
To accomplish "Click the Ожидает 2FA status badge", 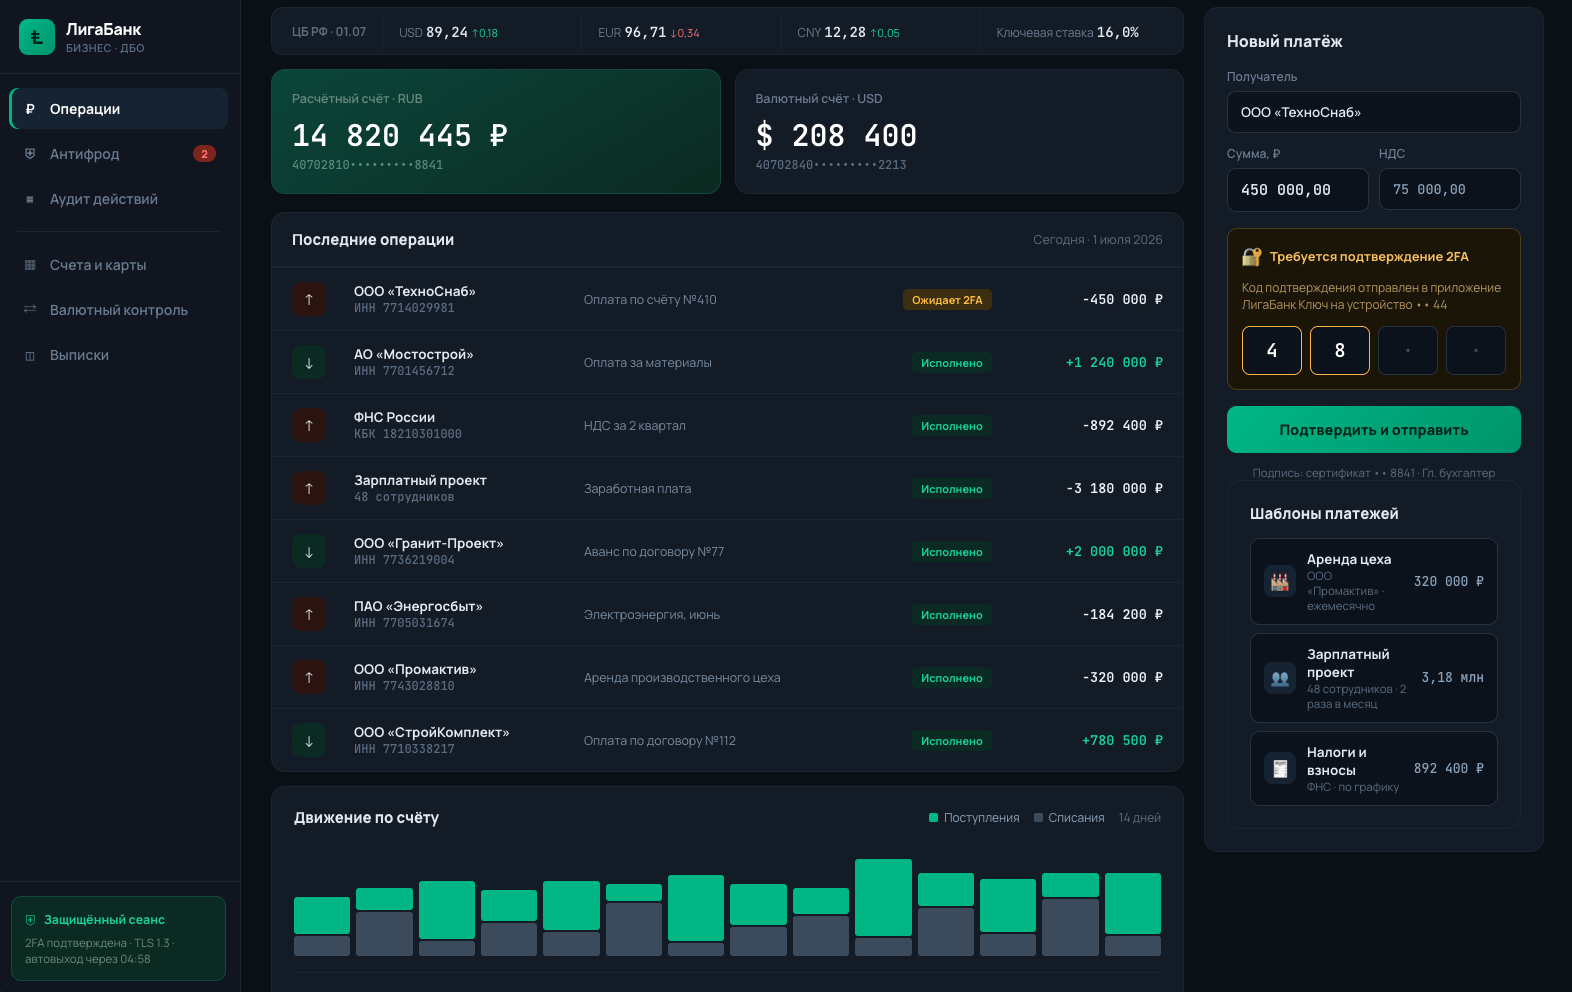I will pyautogui.click(x=947, y=300).
